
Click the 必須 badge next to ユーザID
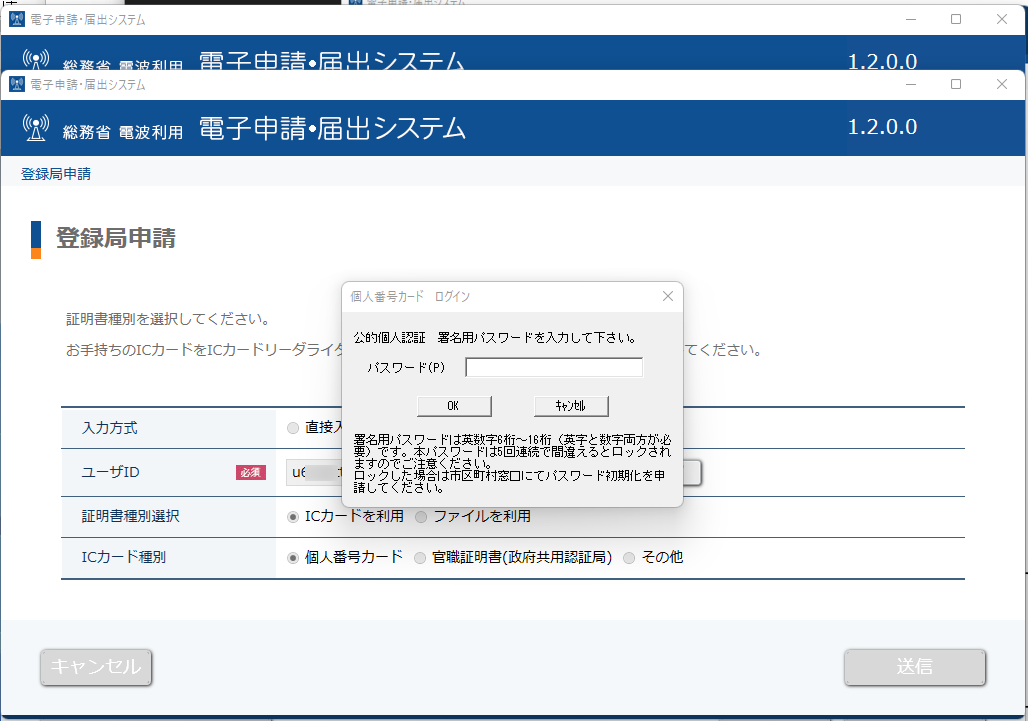point(250,473)
